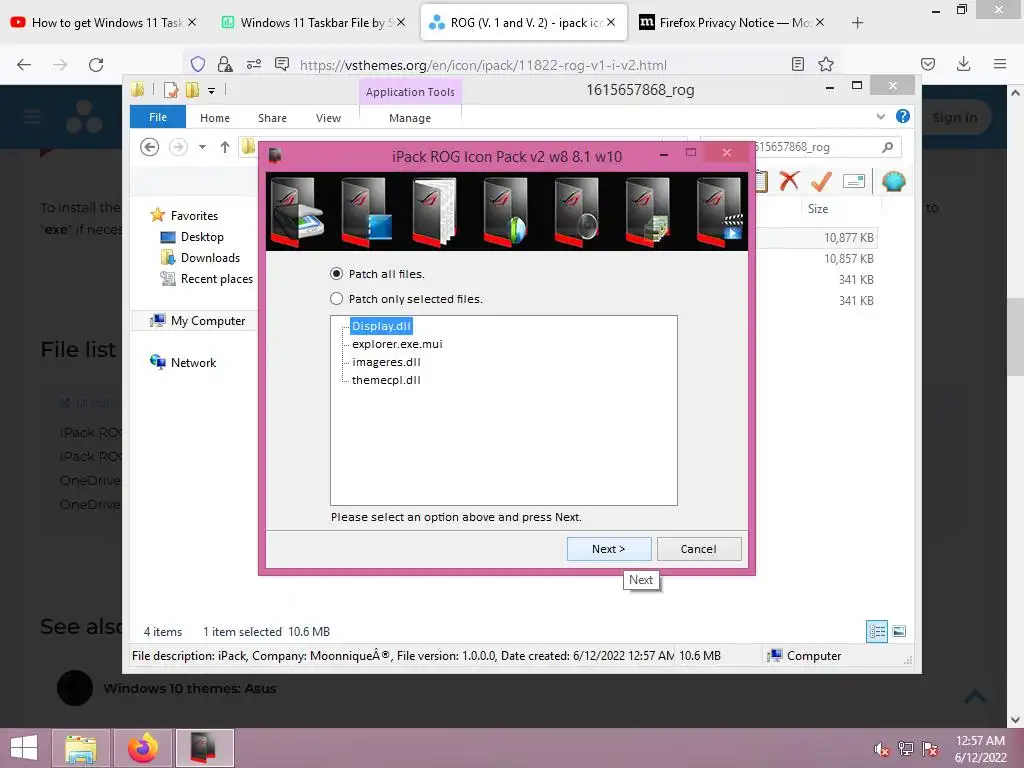The width and height of the screenshot is (1024, 768).
Task: Click Firefox downloads arrow icon
Action: click(963, 64)
